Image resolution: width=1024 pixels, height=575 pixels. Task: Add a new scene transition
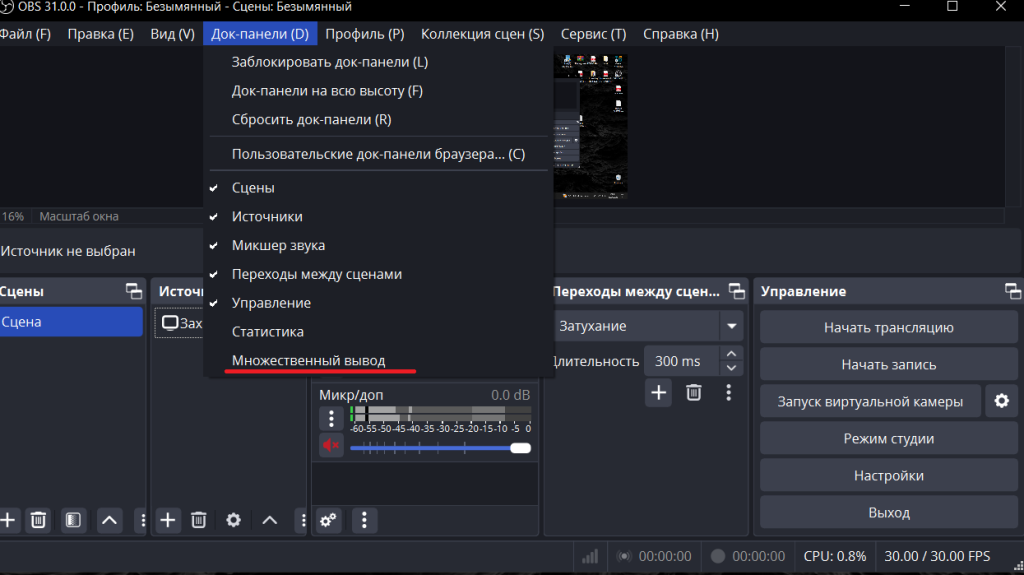pyautogui.click(x=658, y=393)
